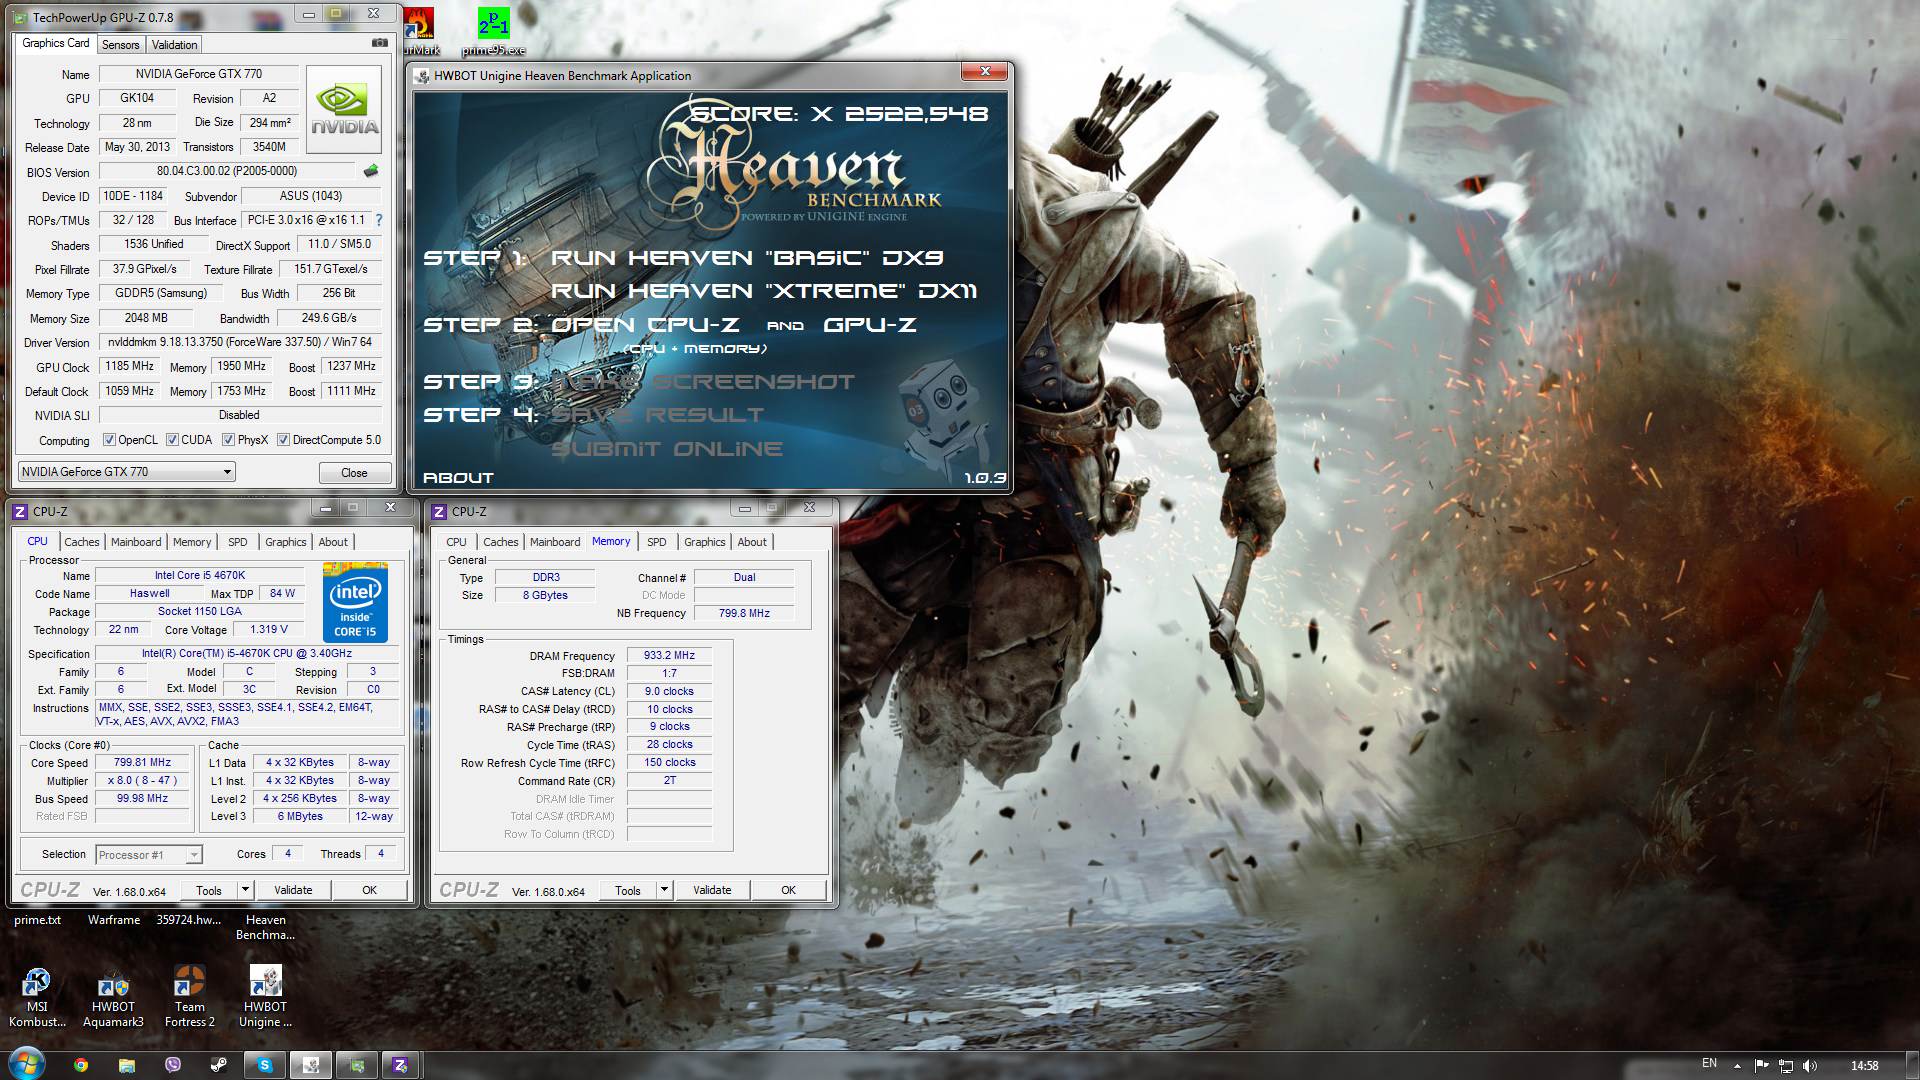
Task: Click Tools button in left CPU-Z window
Action: [x=209, y=890]
